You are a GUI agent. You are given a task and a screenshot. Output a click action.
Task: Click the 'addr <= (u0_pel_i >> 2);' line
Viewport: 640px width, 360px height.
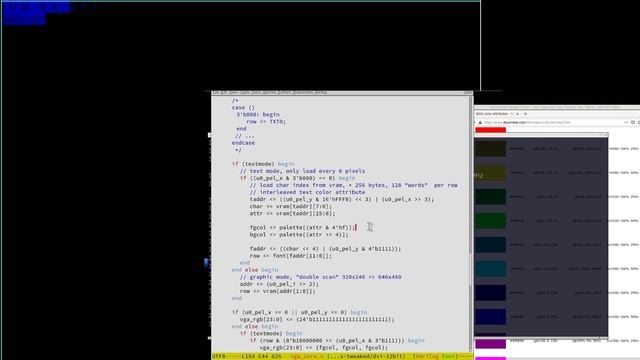point(278,284)
